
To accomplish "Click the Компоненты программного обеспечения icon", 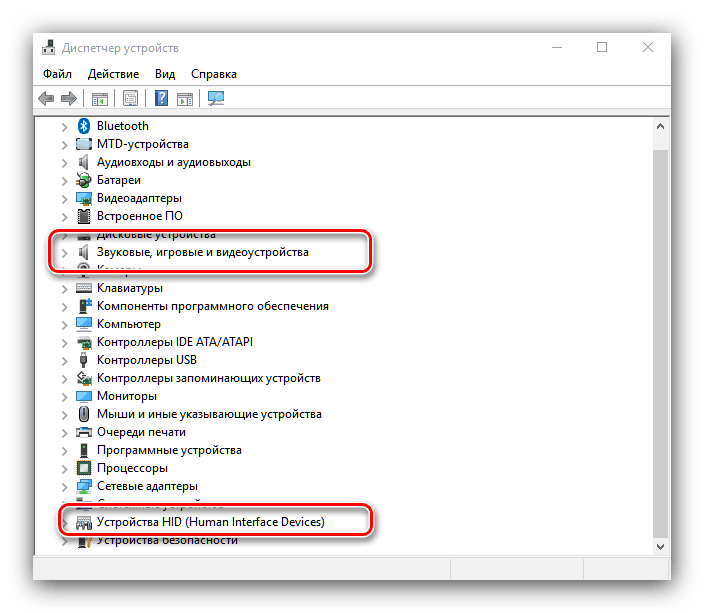I will pyautogui.click(x=84, y=306).
